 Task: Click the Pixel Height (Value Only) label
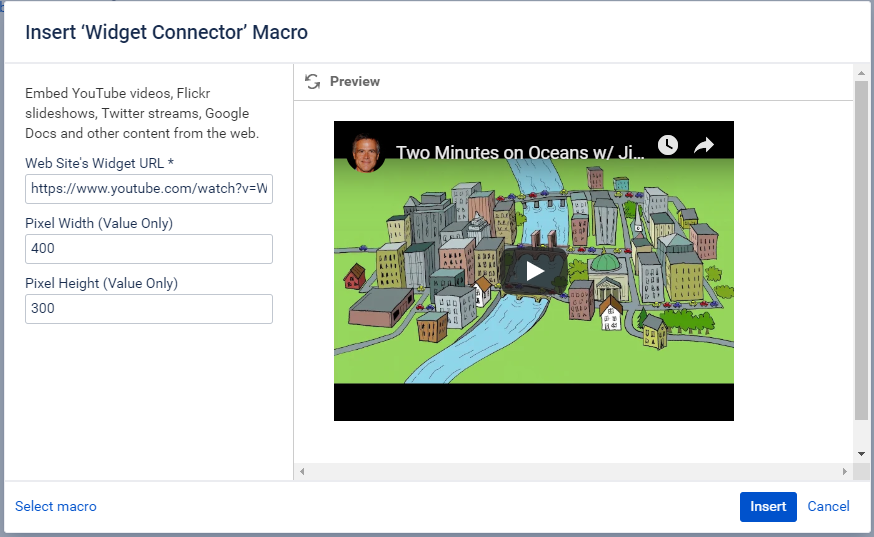[x=101, y=283]
